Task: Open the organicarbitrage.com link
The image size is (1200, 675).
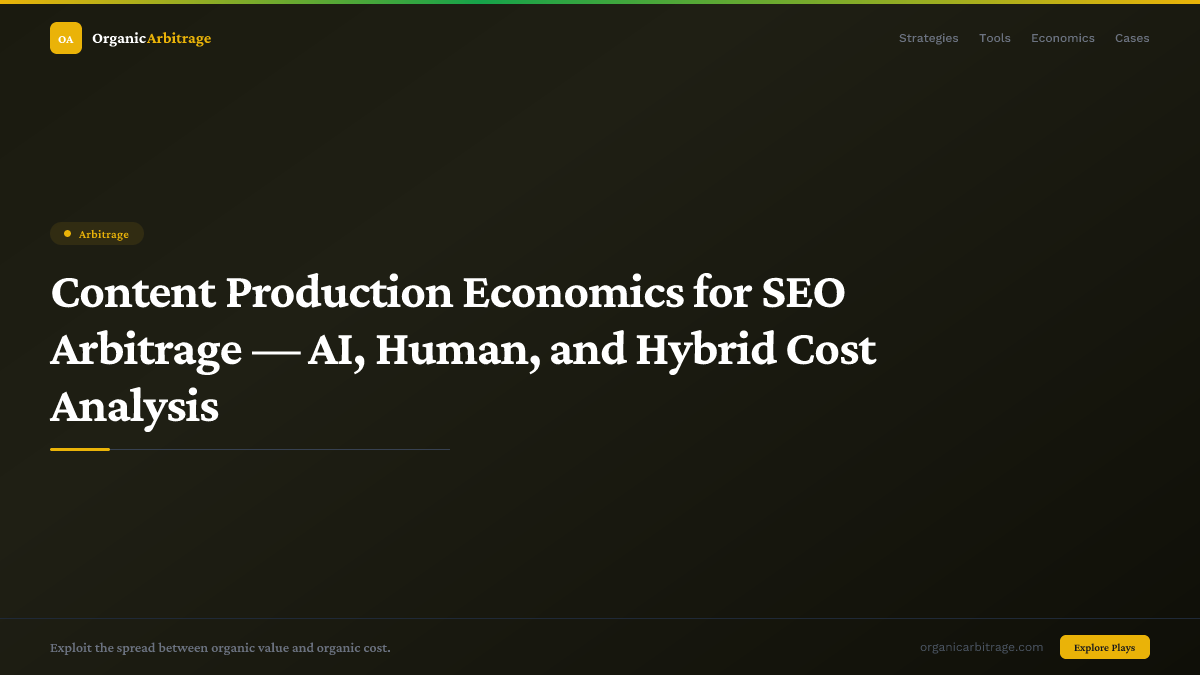Action: (x=982, y=646)
